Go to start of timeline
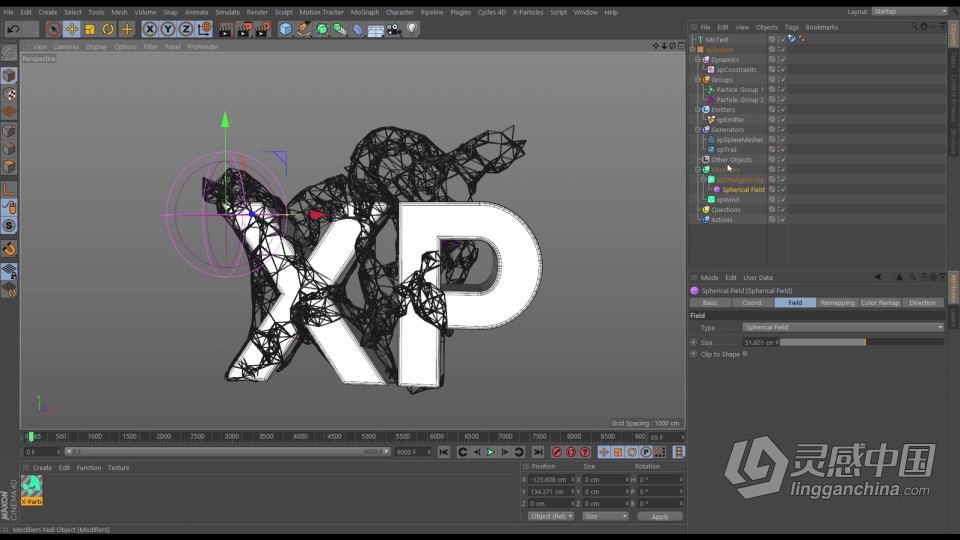This screenshot has width=960, height=540. [x=444, y=452]
